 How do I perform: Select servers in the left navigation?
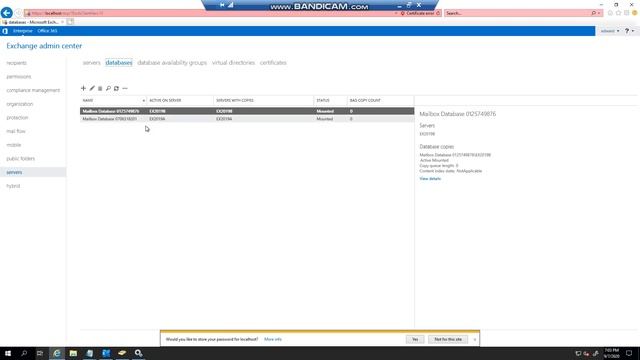tap(33, 172)
